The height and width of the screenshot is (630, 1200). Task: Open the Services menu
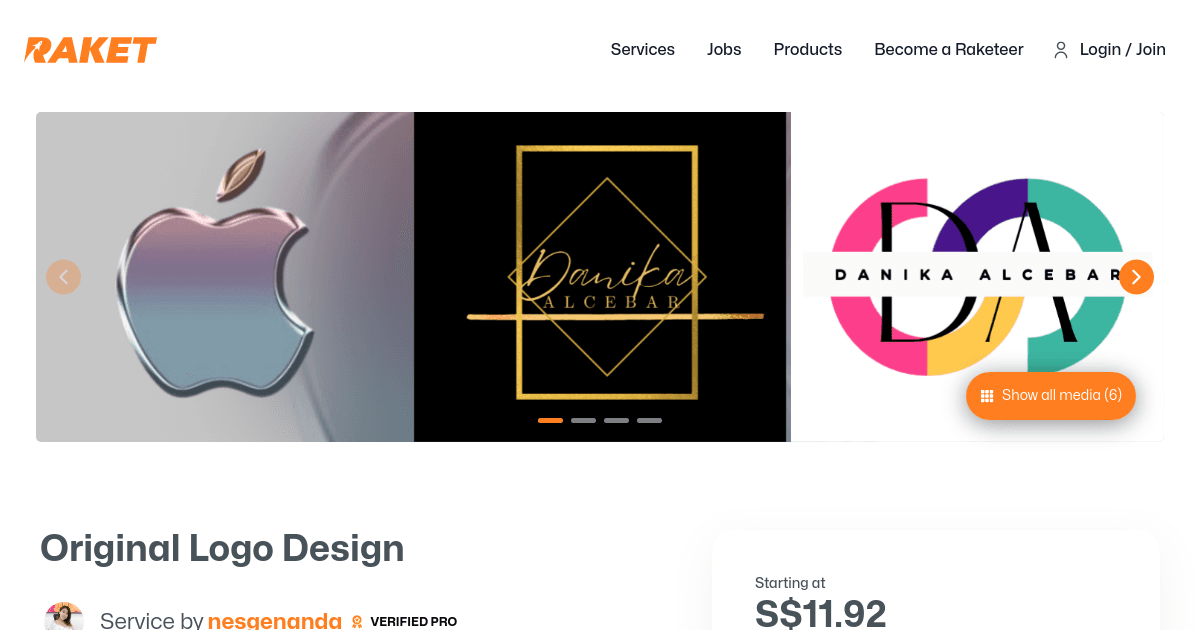tap(643, 49)
